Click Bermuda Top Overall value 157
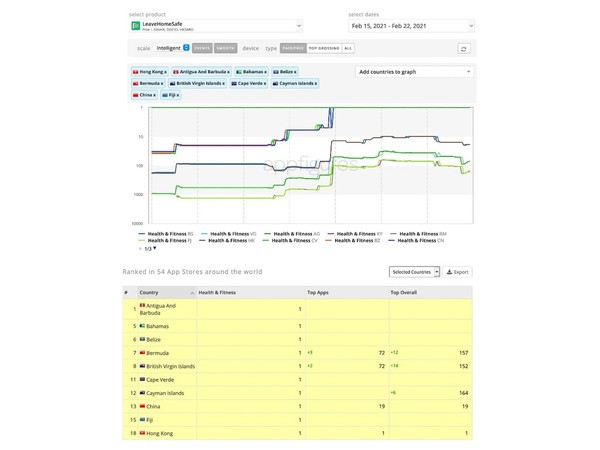 463,353
